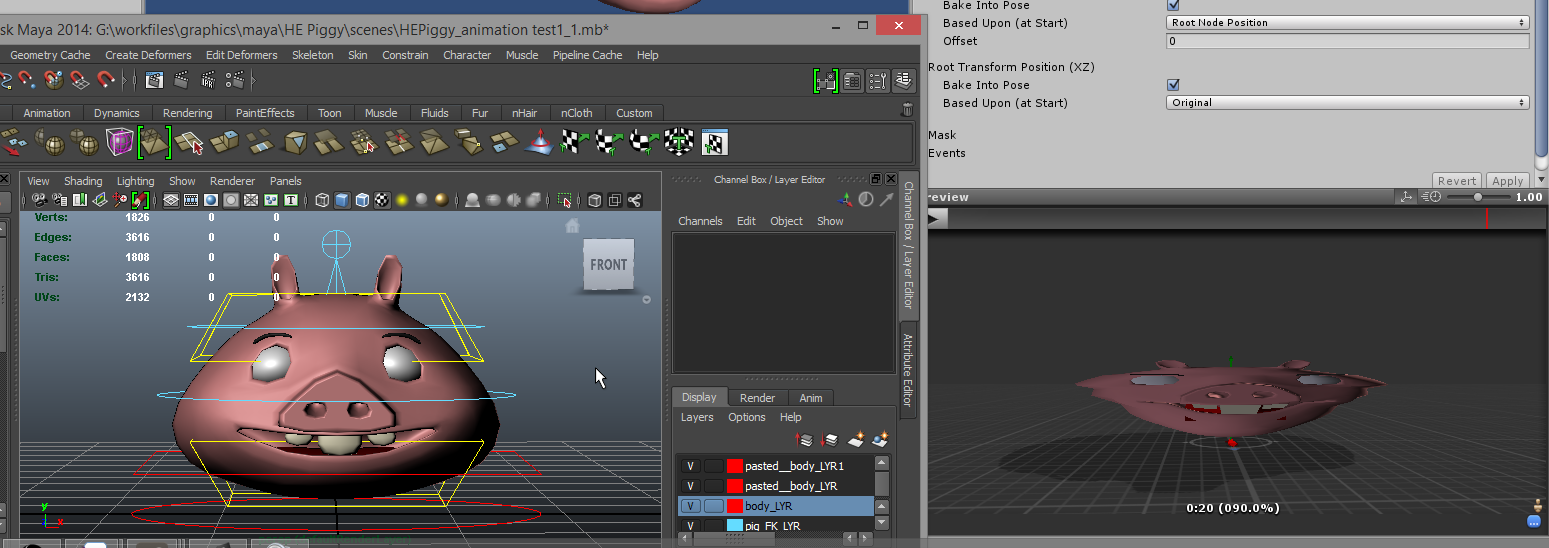Image resolution: width=1549 pixels, height=548 pixels.
Task: Click the FRONT ViewCube face
Action: coord(609,265)
